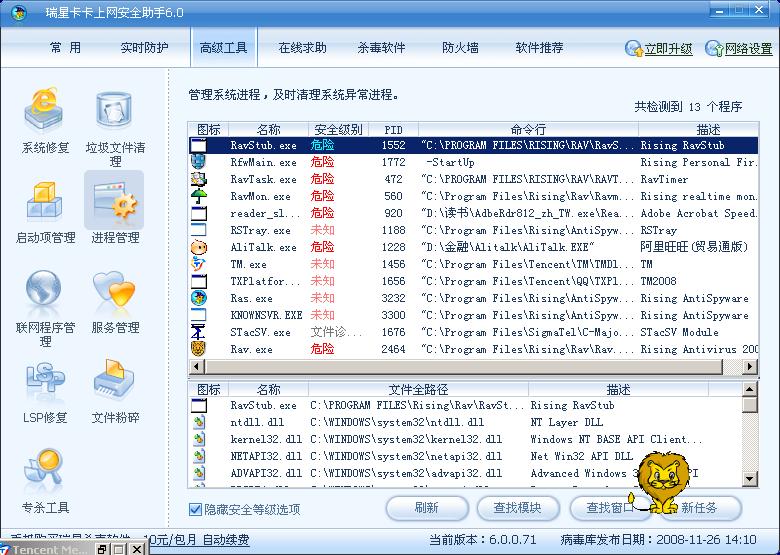
Task: Open the 服务管理 hearts icon
Action: (114, 288)
